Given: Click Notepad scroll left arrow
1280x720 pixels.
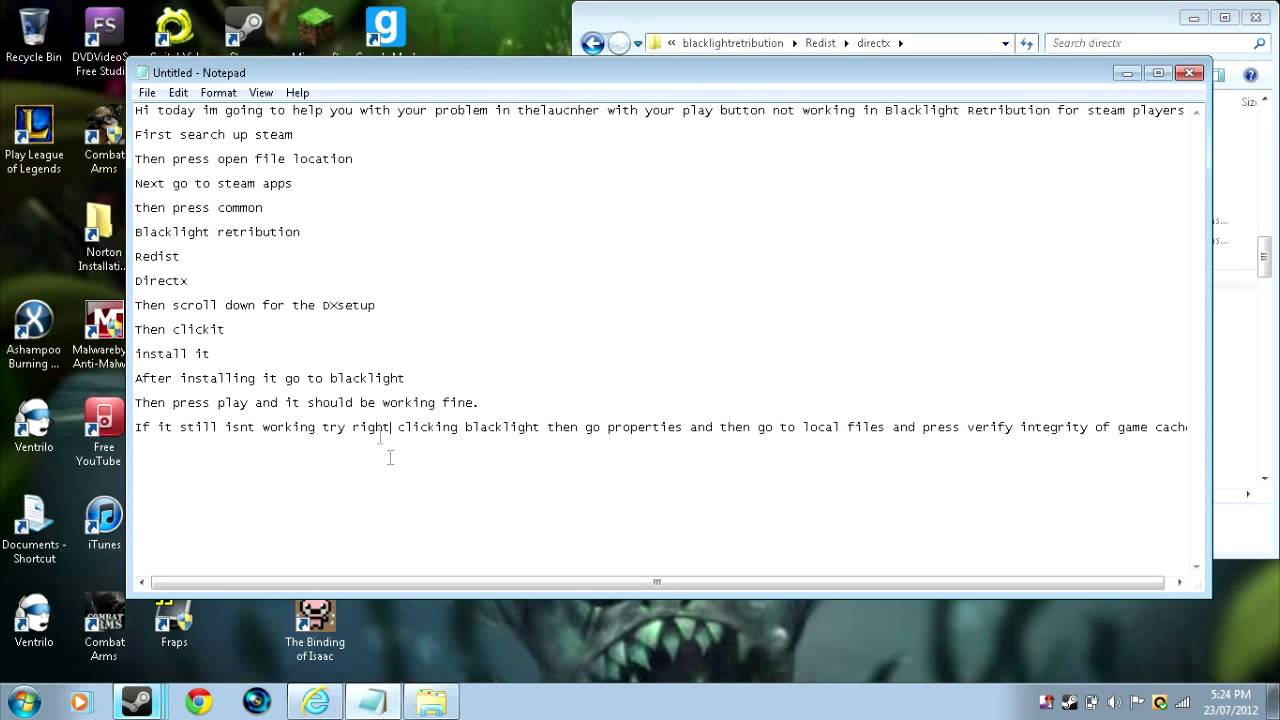Looking at the screenshot, I should 142,582.
